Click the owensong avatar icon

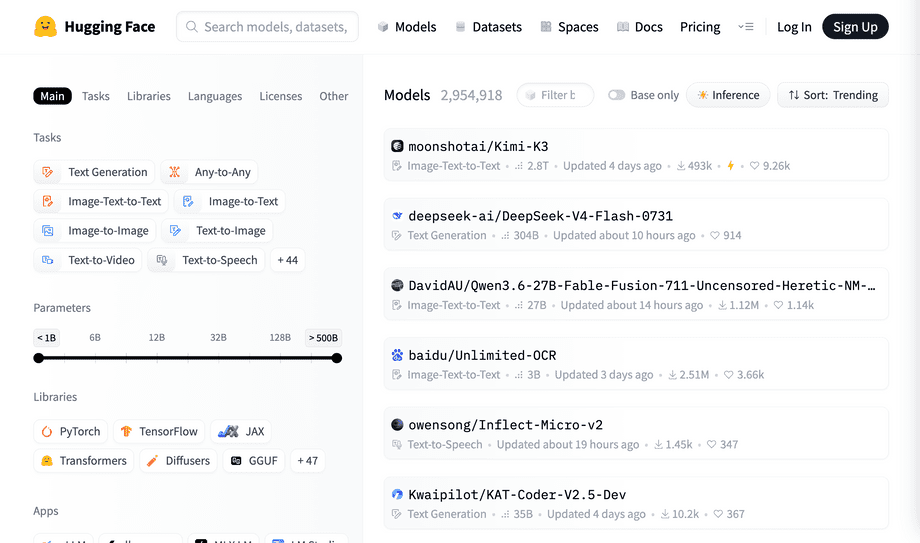coord(397,424)
